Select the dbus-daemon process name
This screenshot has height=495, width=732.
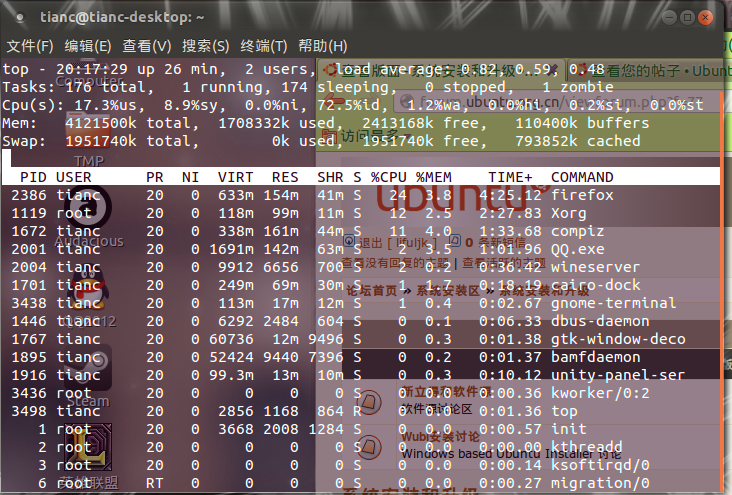coord(600,321)
